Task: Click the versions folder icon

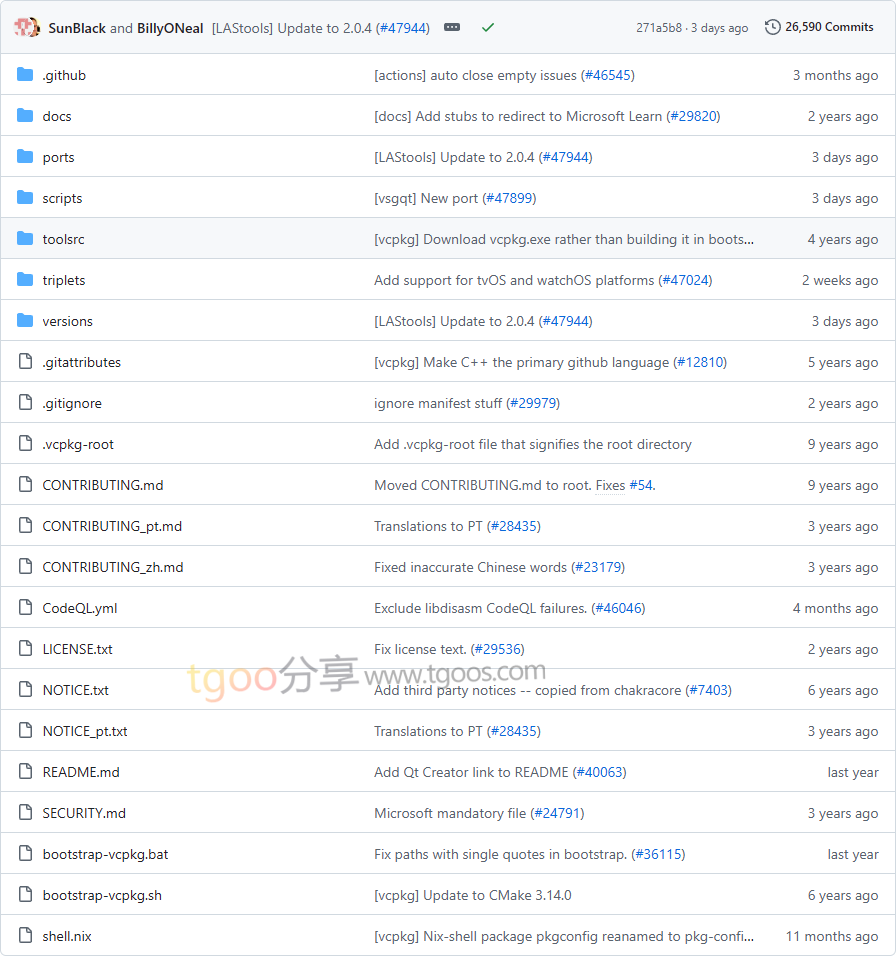Action: point(25,321)
